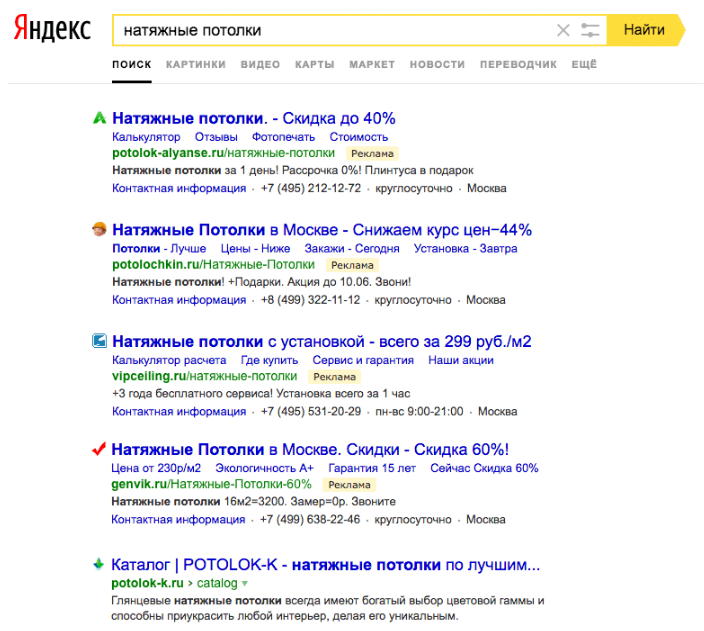The height and width of the screenshot is (631, 704).
Task: Open Контактная информация for +8 (499) 322-11-12
Action: pos(179,300)
